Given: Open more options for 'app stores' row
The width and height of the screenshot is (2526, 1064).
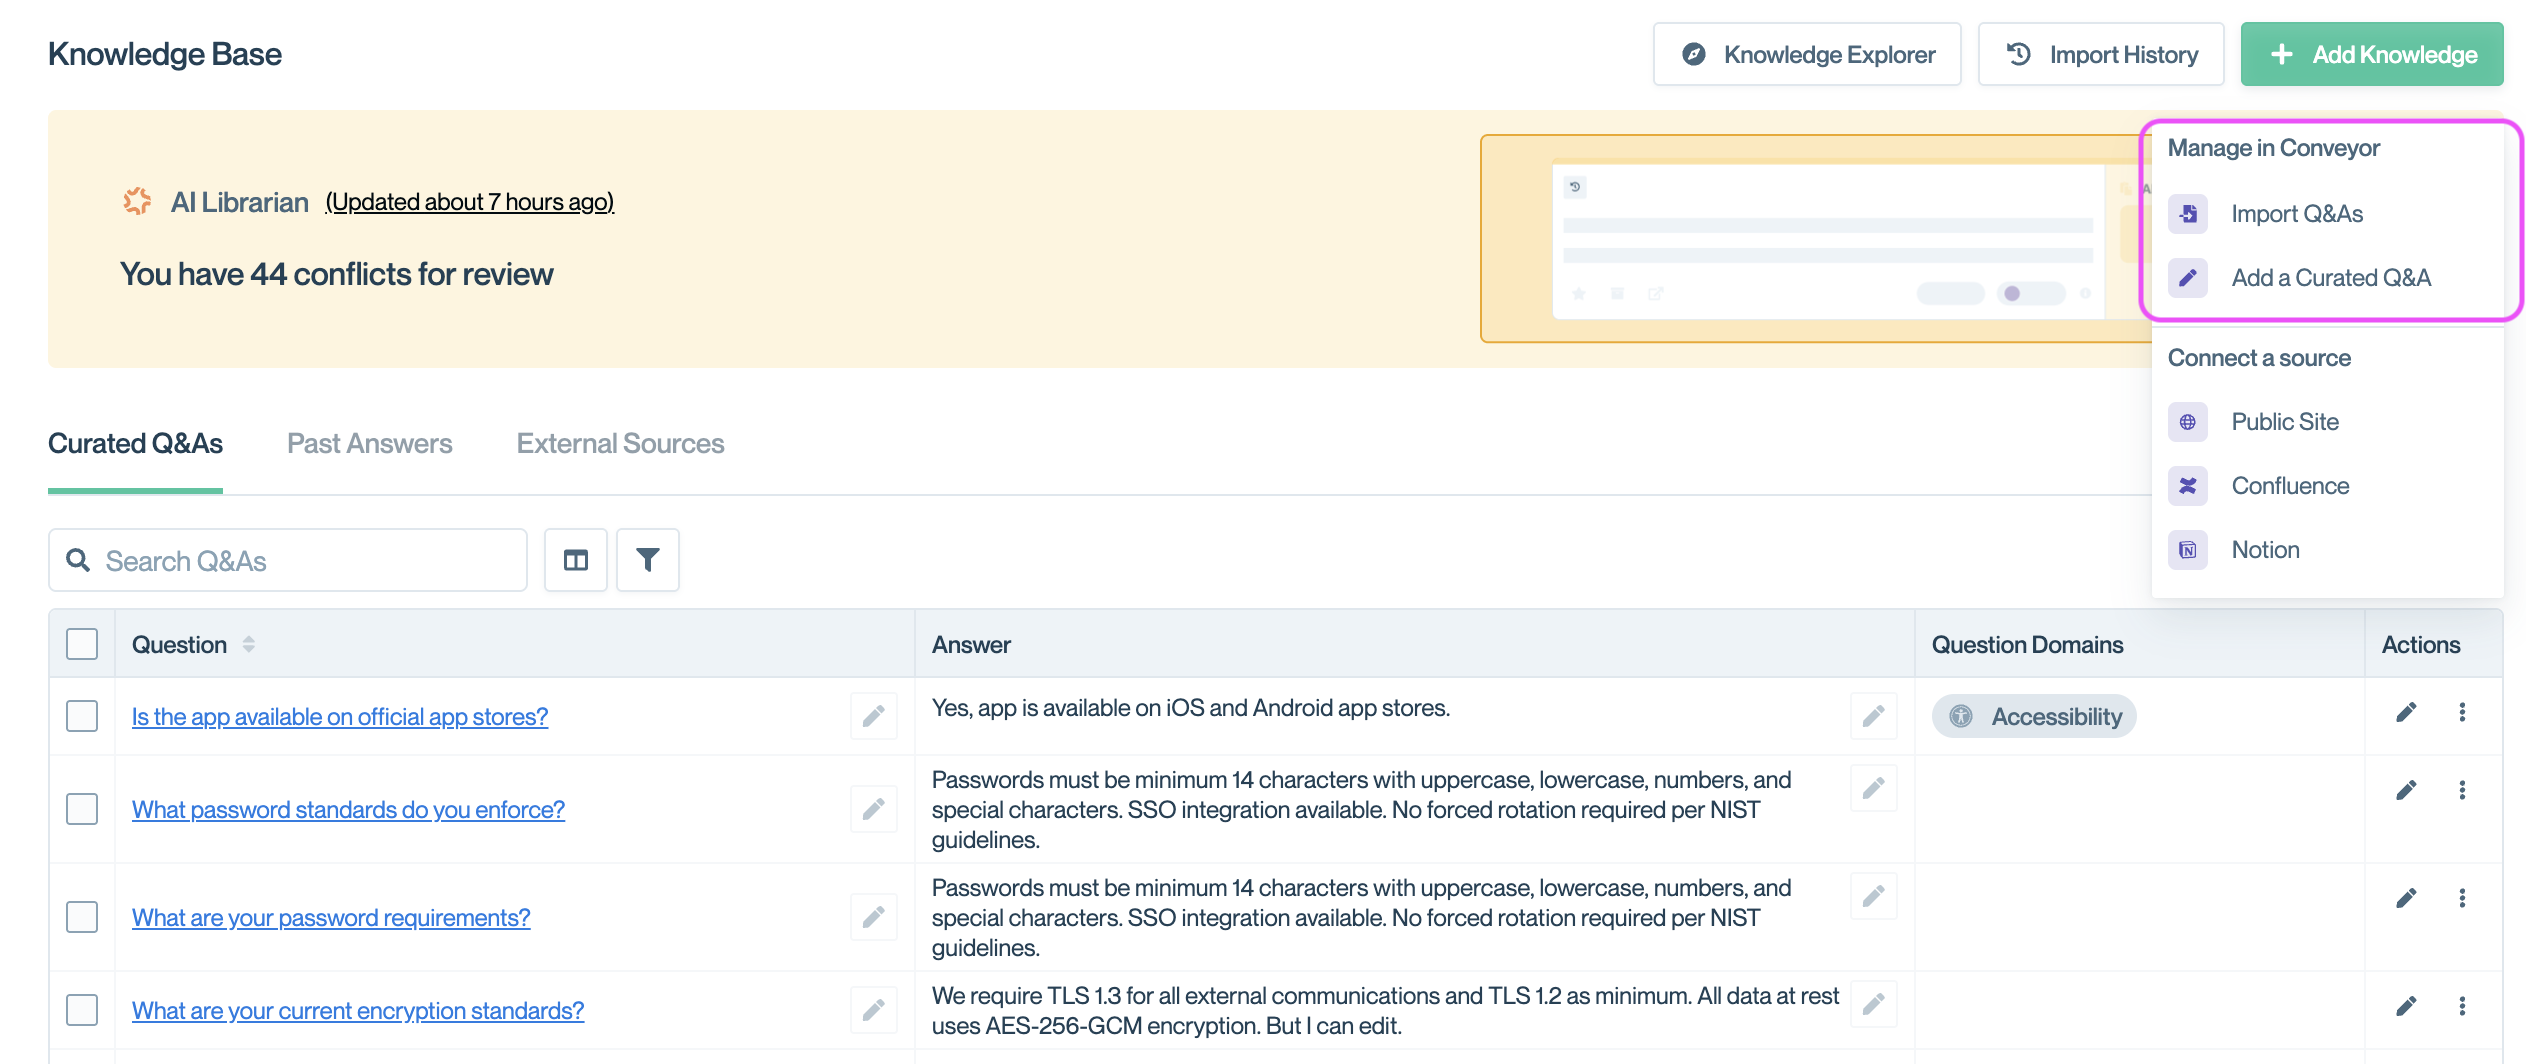Looking at the screenshot, I should tap(2462, 712).
